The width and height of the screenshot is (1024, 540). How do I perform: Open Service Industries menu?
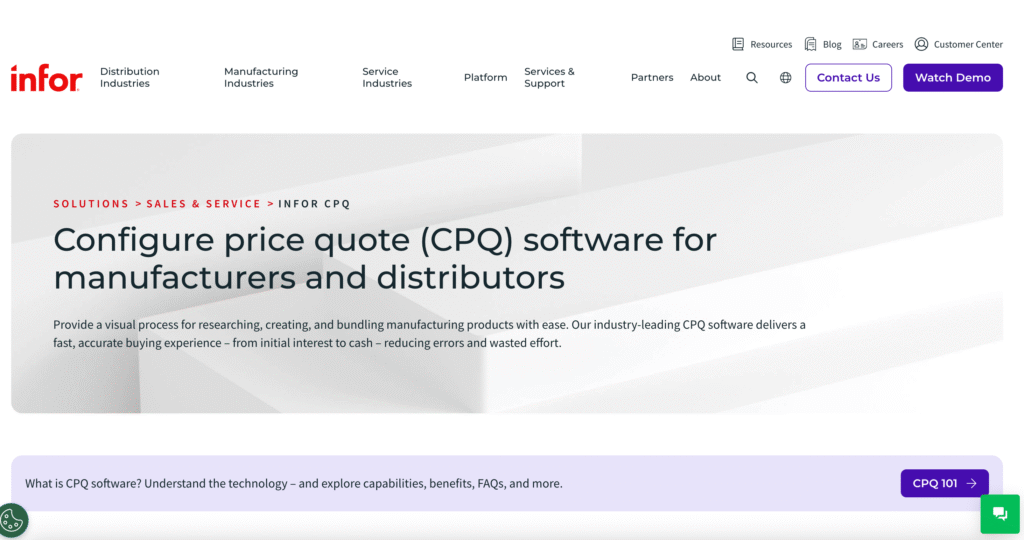387,78
